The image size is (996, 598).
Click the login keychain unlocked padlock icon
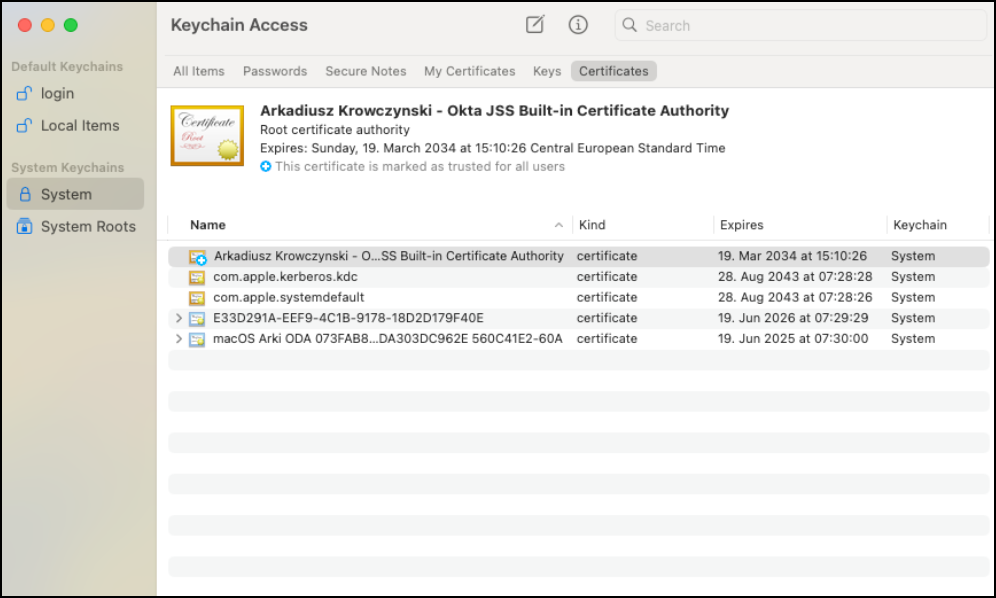(x=24, y=93)
